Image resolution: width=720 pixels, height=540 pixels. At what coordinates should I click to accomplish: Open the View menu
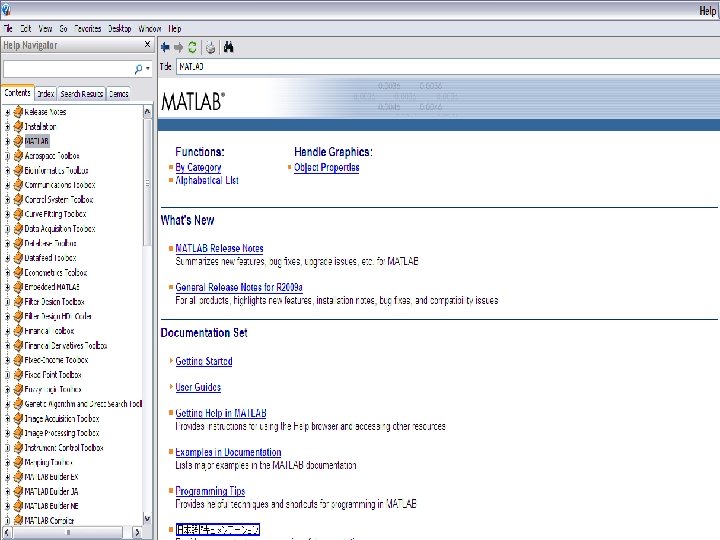pyautogui.click(x=45, y=28)
